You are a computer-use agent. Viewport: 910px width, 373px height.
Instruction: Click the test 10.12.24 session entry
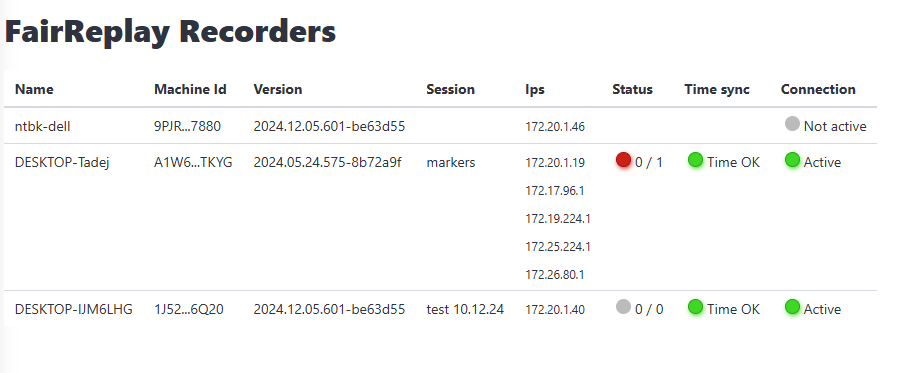pyautogui.click(x=465, y=309)
